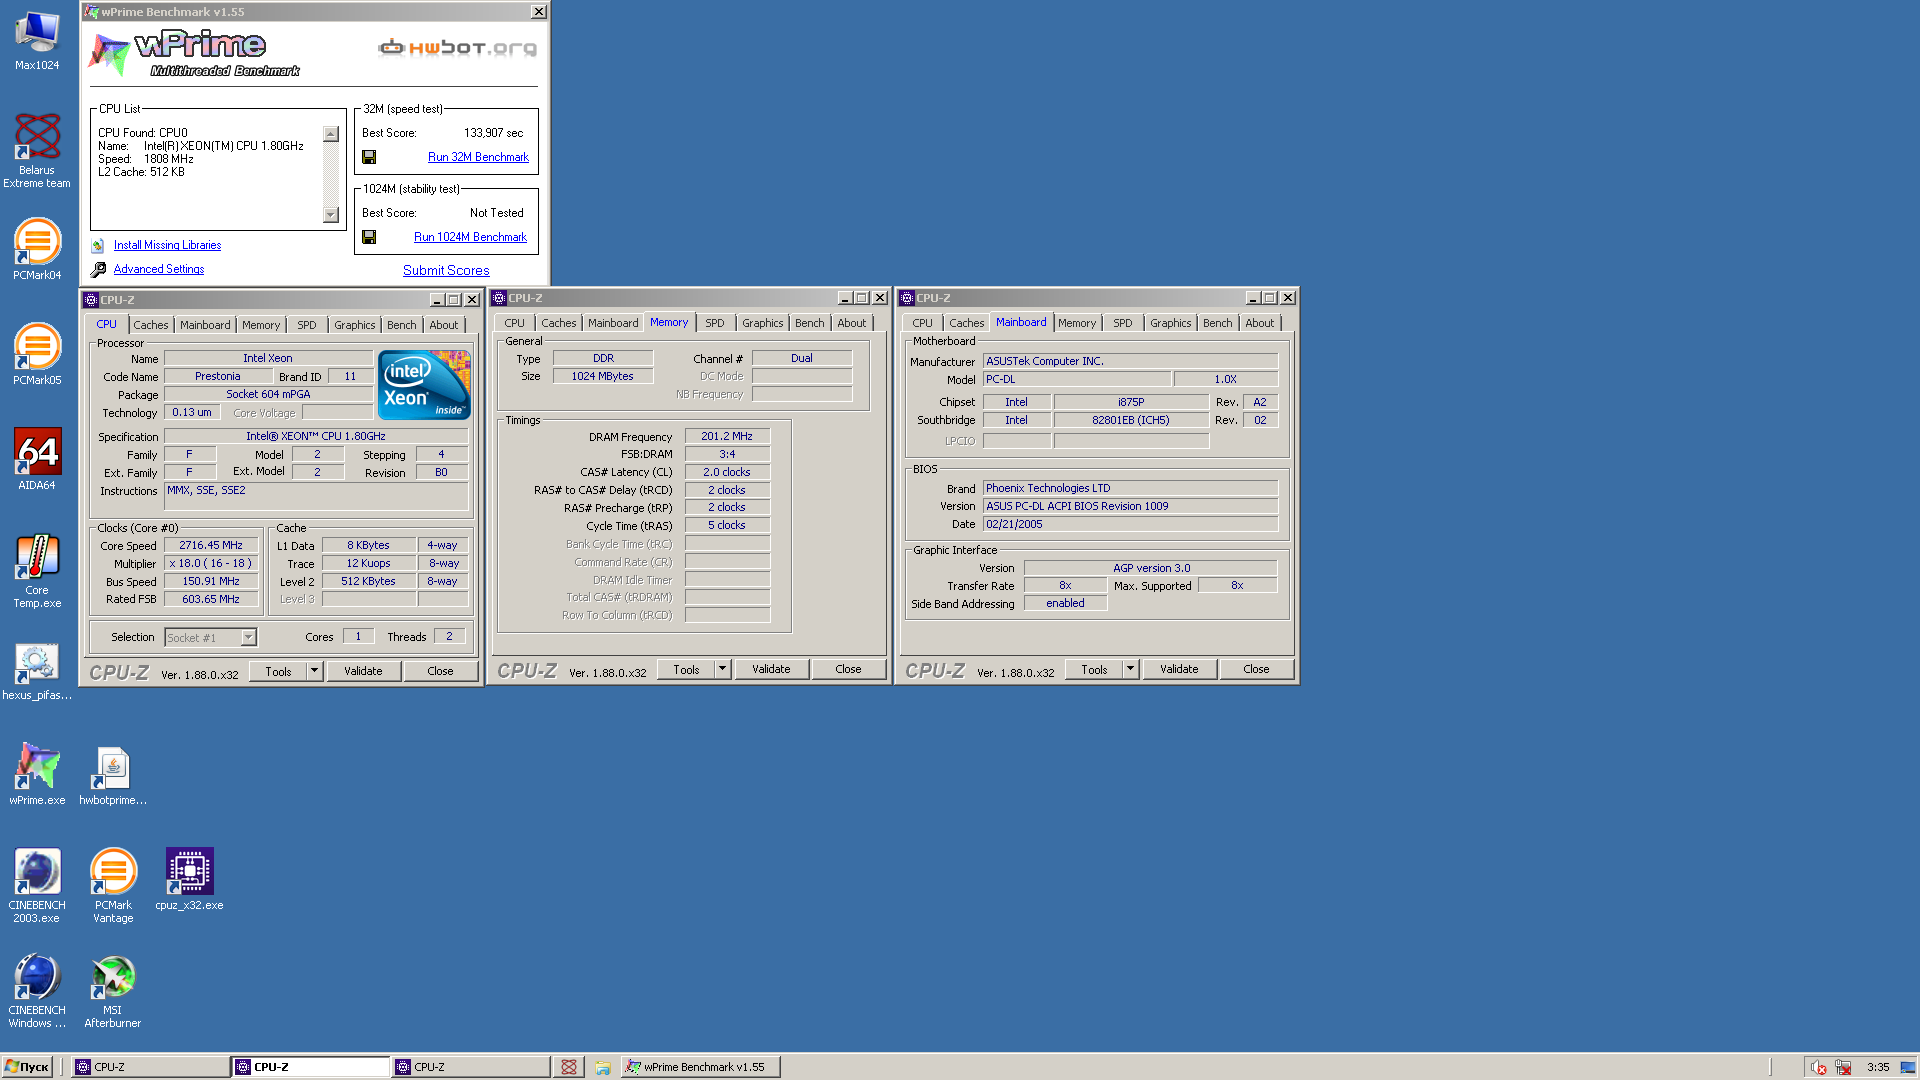
Task: Click the clock showing 3:35
Action: pos(1878,1067)
